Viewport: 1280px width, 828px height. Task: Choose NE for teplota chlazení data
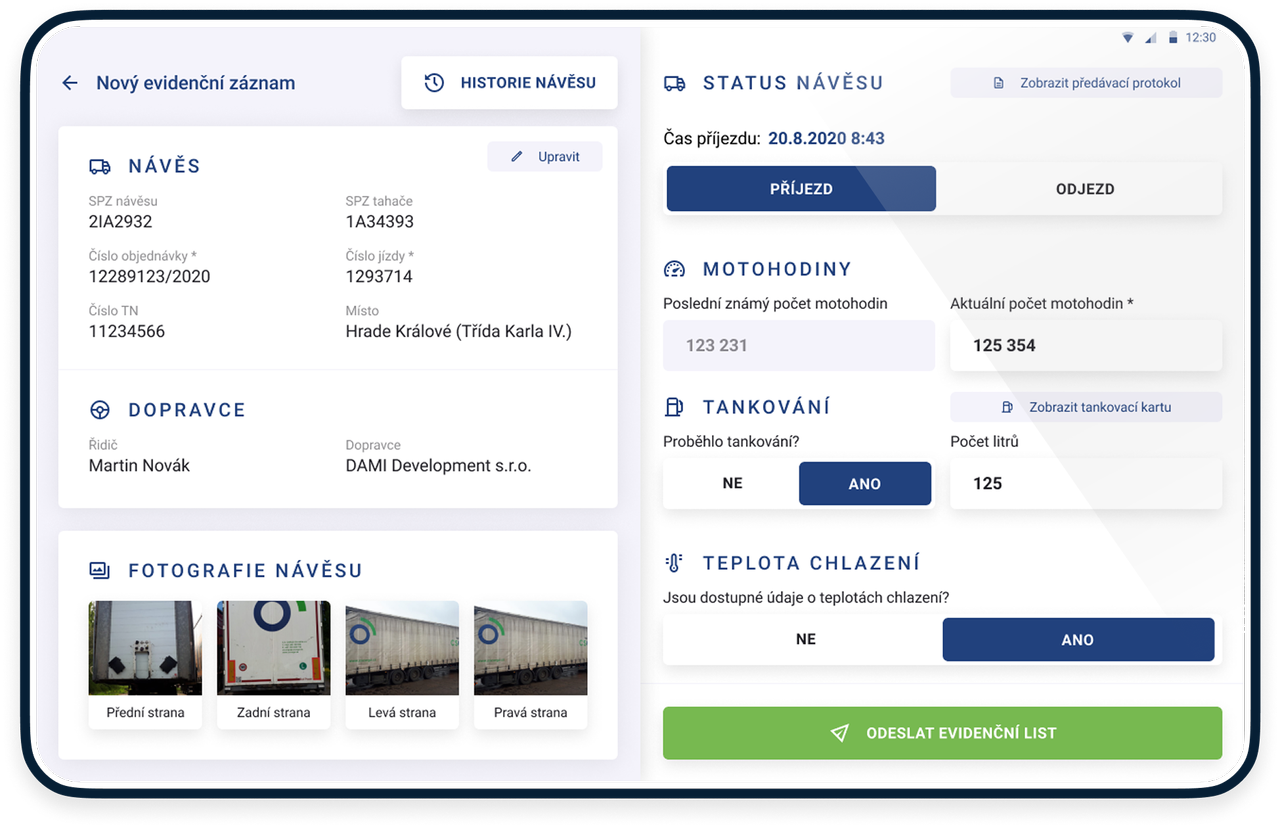[x=805, y=640]
